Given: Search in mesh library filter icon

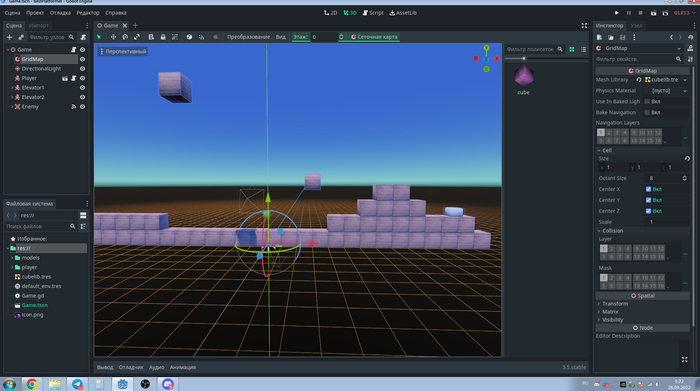Looking at the screenshot, I should click(560, 49).
